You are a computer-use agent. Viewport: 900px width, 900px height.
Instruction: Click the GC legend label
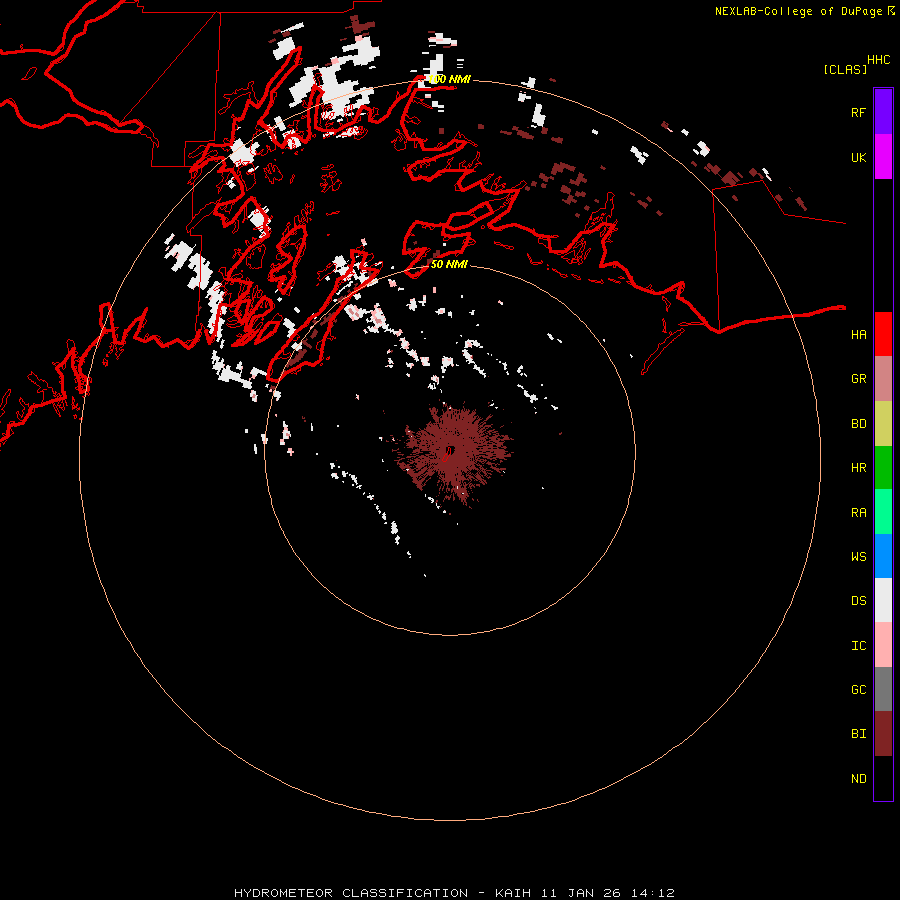pyautogui.click(x=858, y=689)
